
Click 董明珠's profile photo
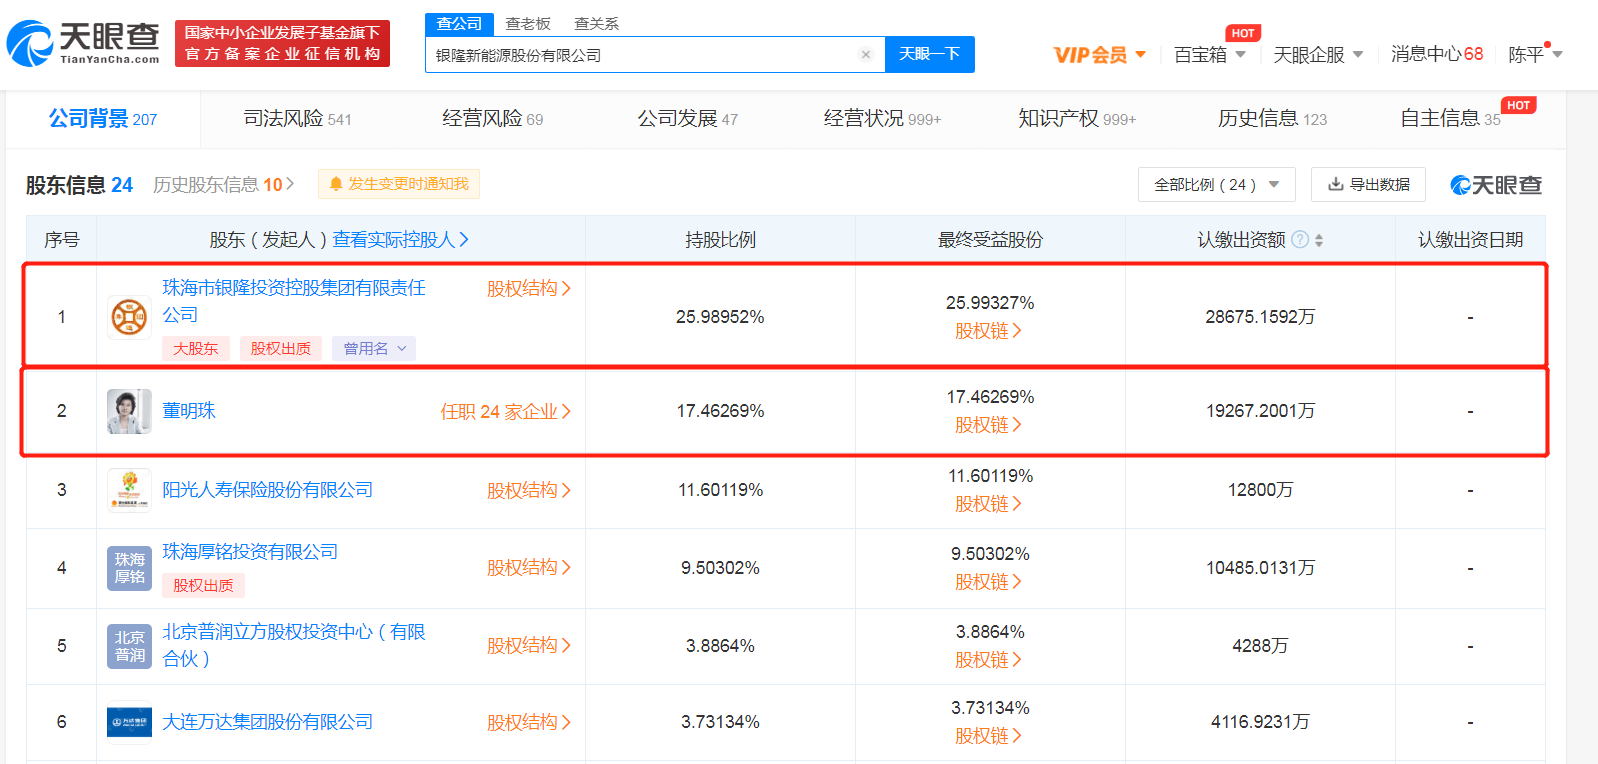click(129, 411)
